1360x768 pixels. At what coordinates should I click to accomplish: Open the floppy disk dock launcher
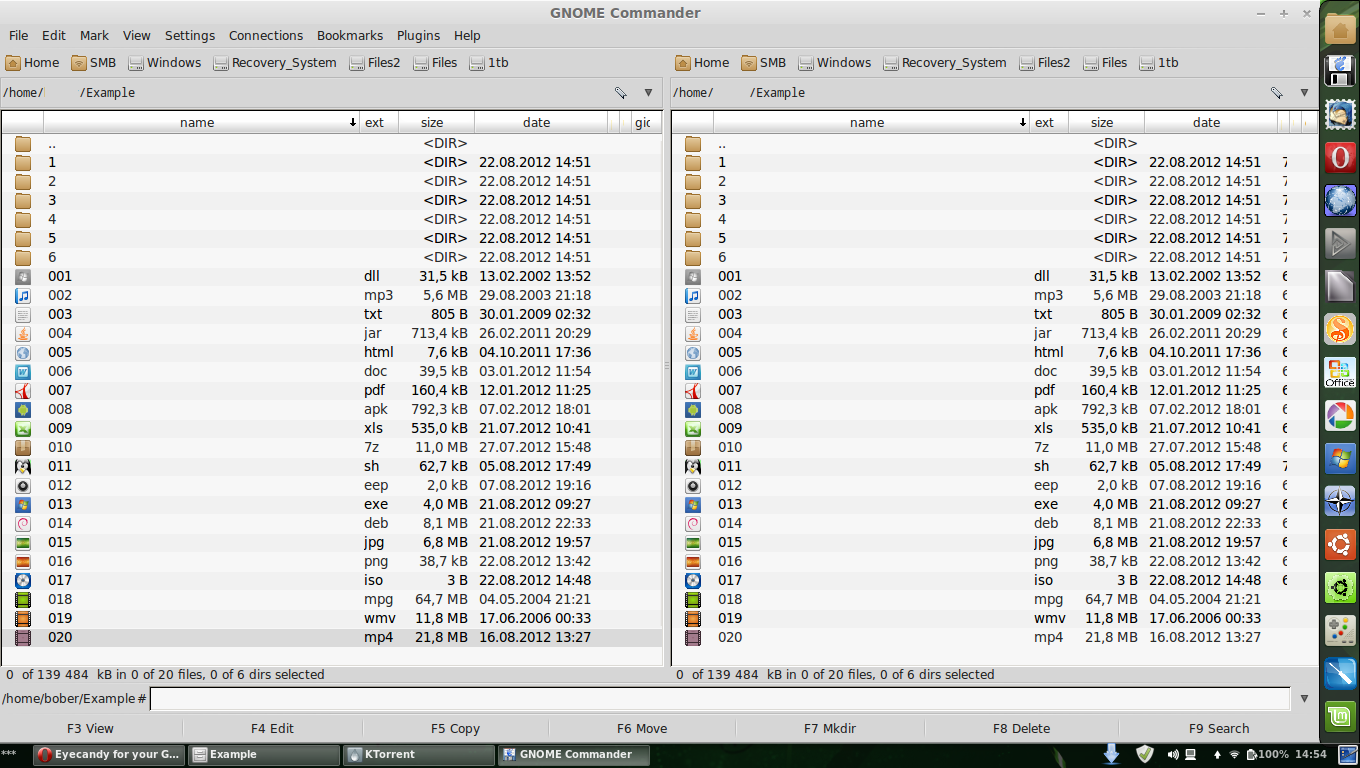(x=1340, y=71)
